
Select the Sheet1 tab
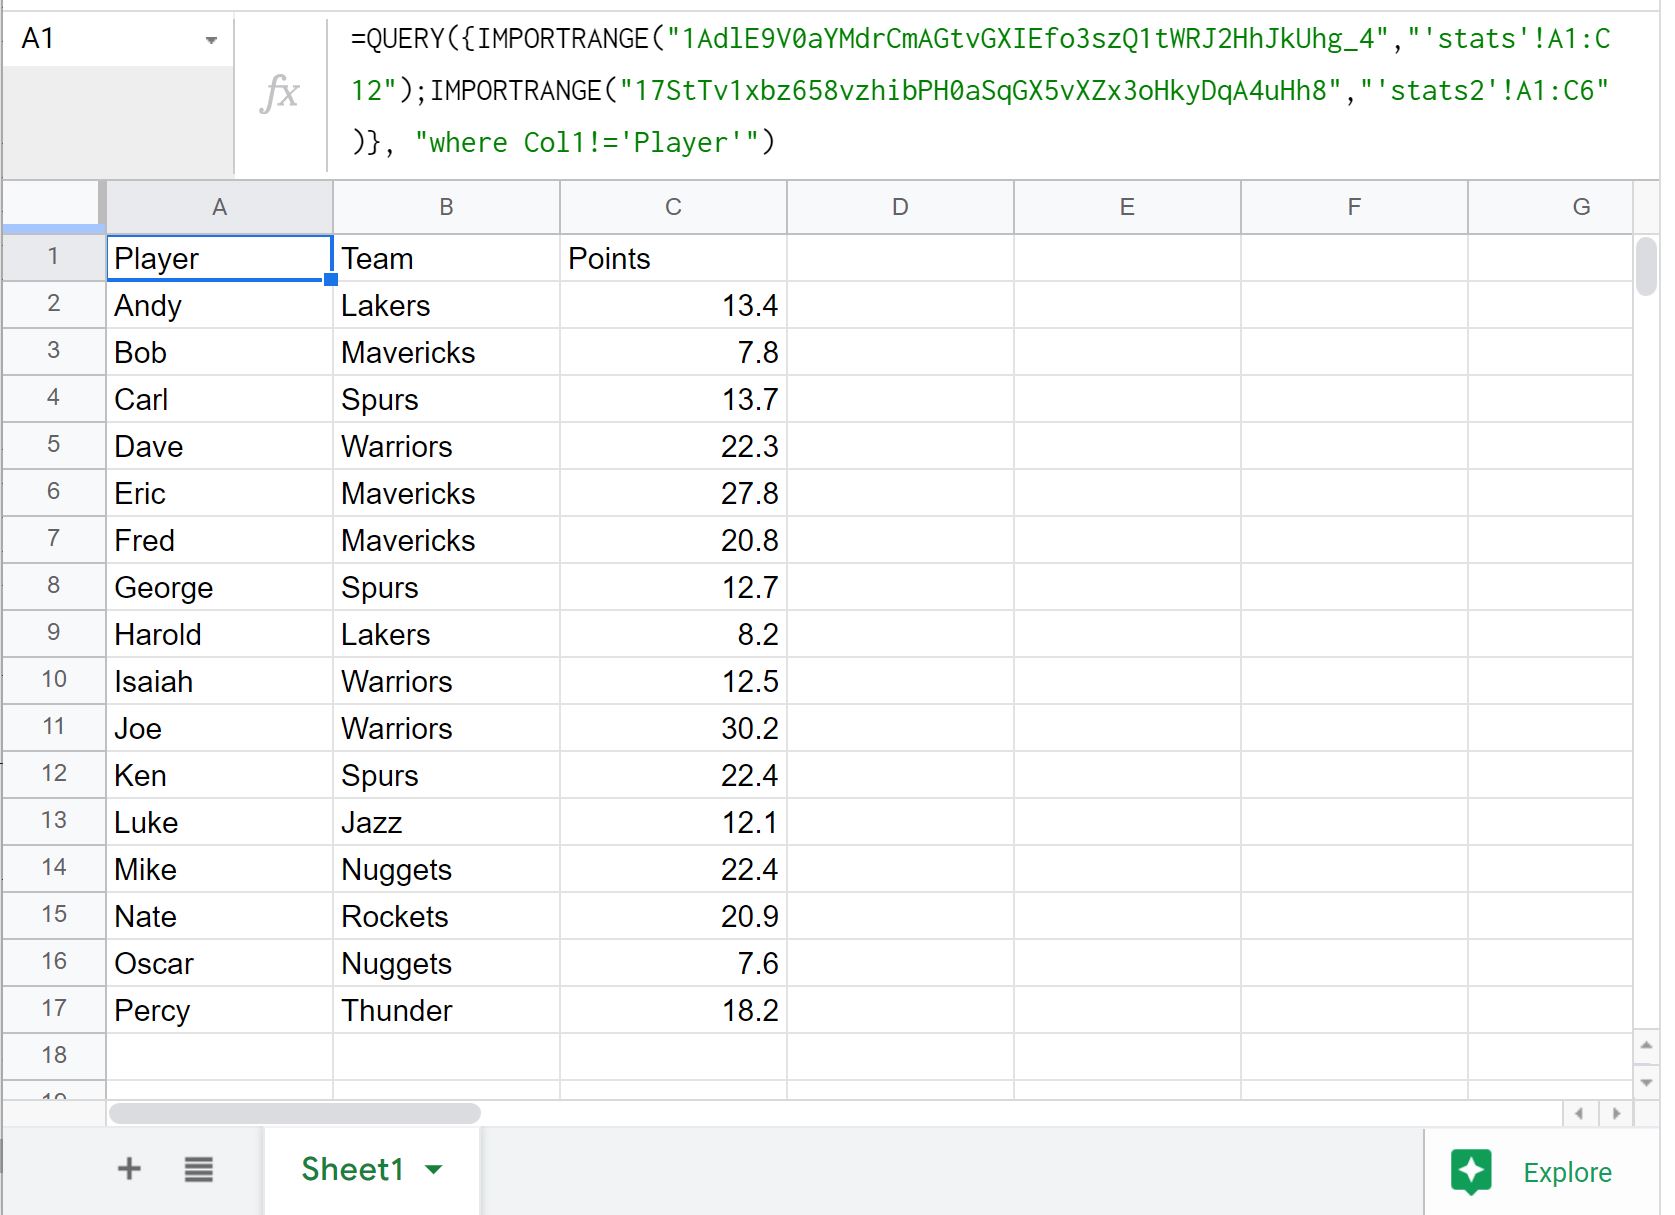(372, 1169)
